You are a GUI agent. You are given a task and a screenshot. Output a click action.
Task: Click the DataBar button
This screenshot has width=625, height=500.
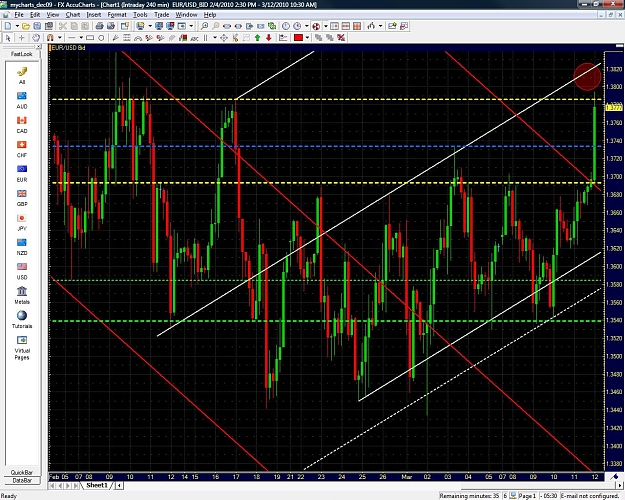pos(22,480)
